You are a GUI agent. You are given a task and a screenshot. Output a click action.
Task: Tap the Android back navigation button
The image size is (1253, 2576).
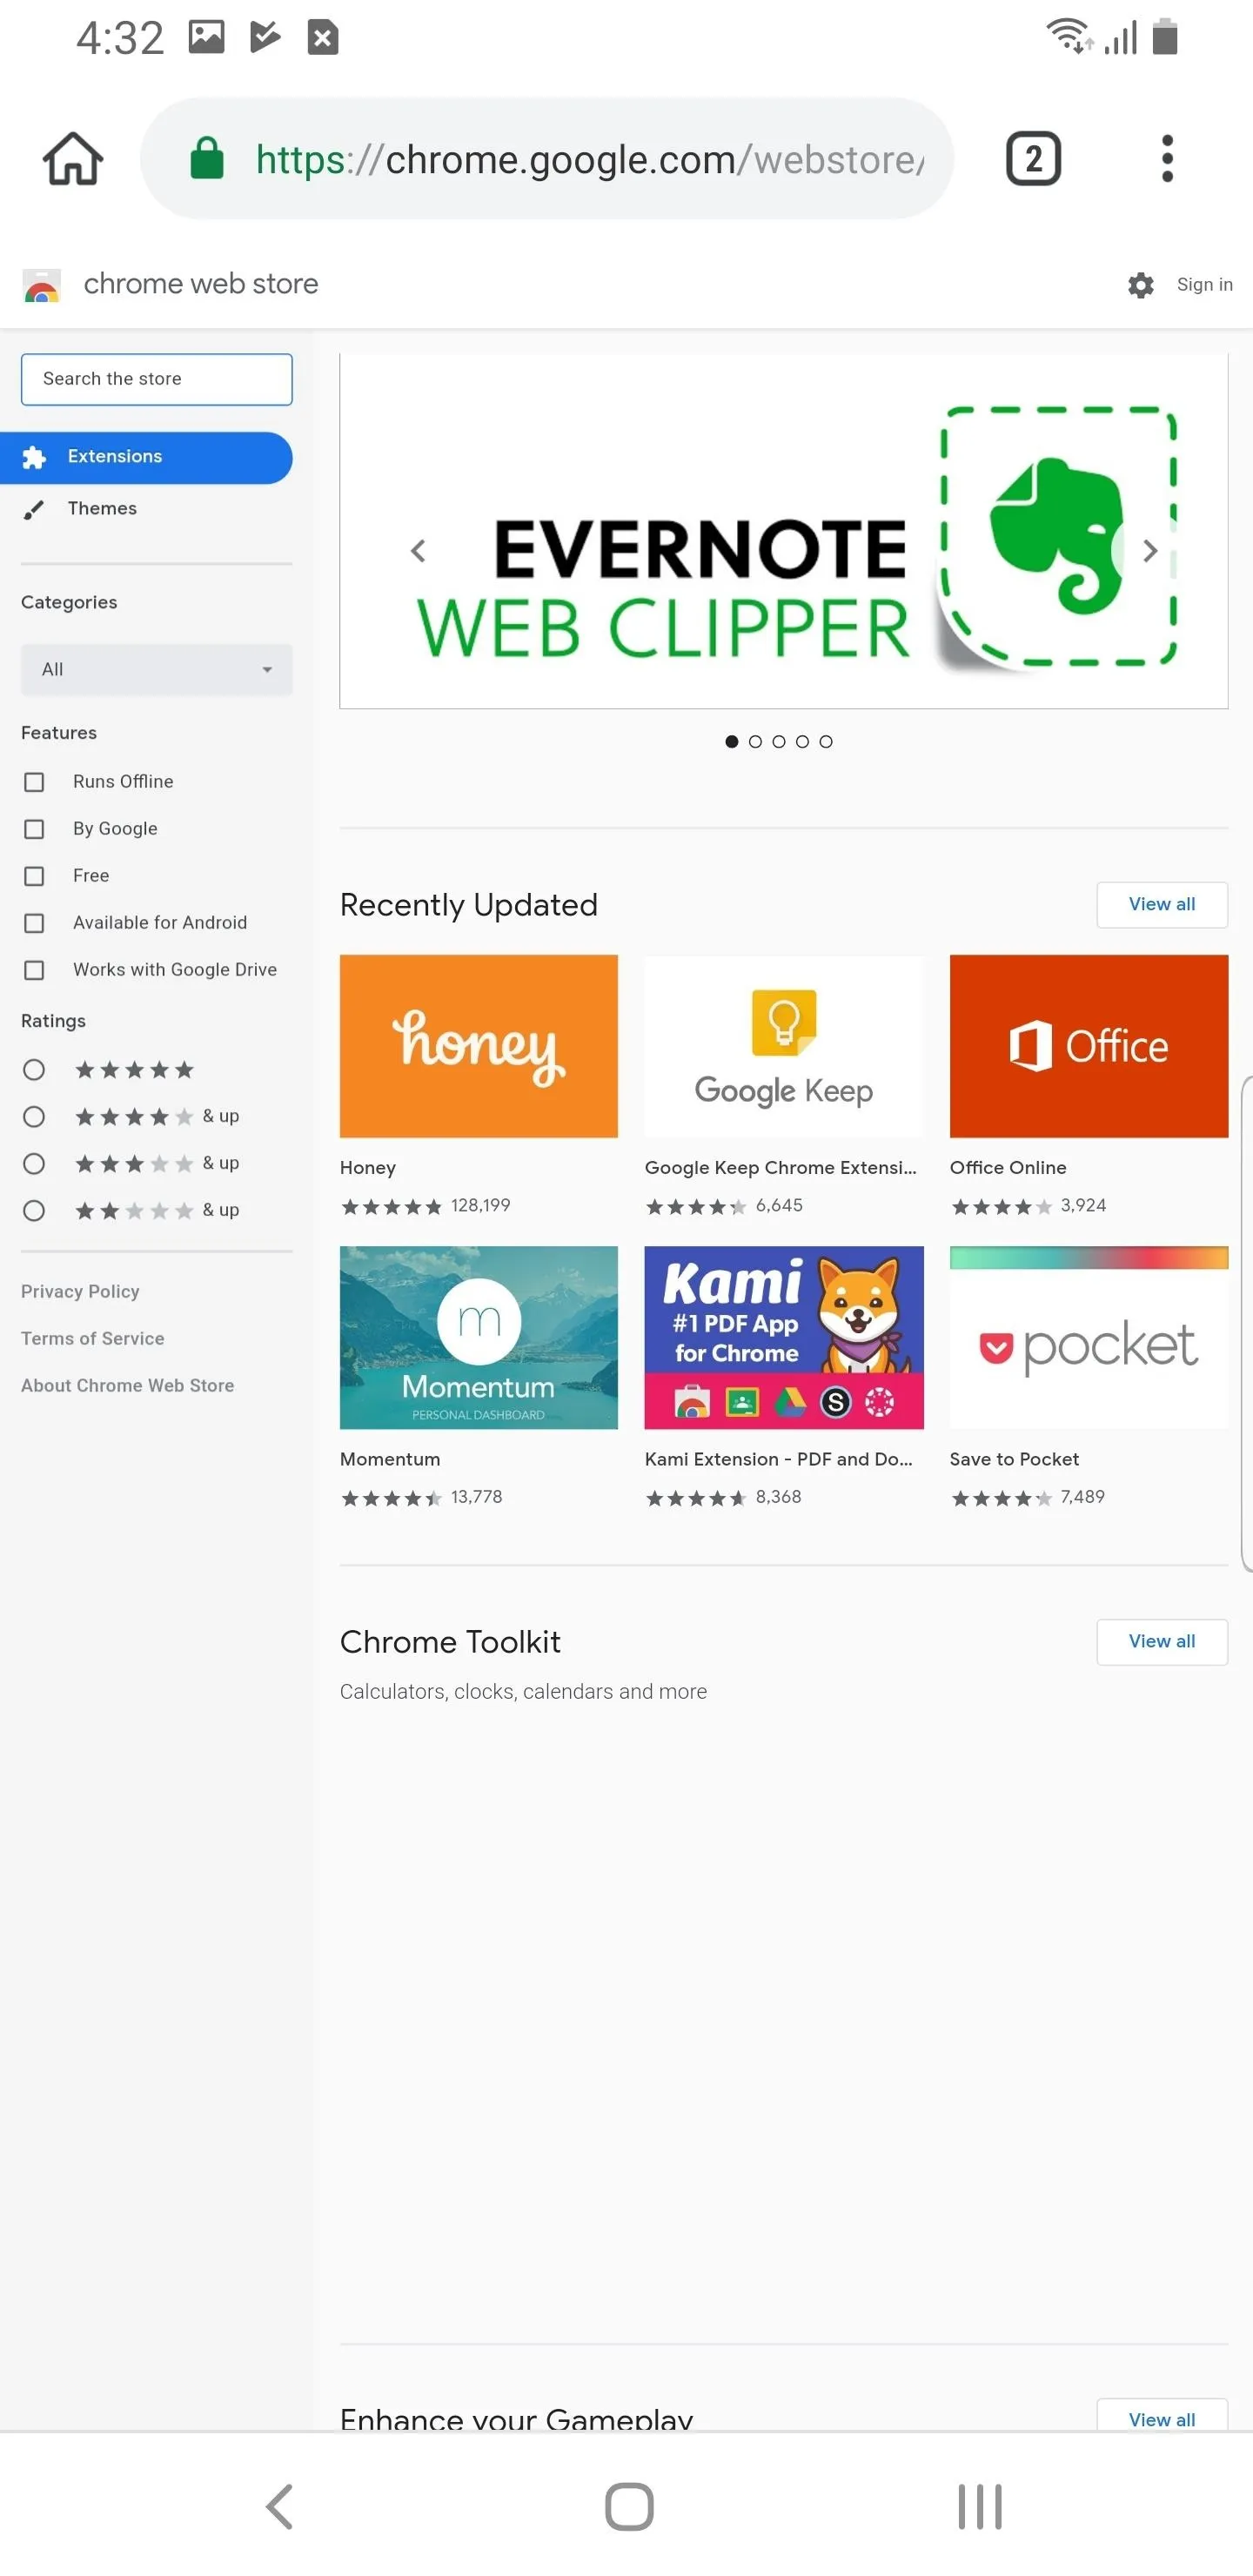[280, 2506]
